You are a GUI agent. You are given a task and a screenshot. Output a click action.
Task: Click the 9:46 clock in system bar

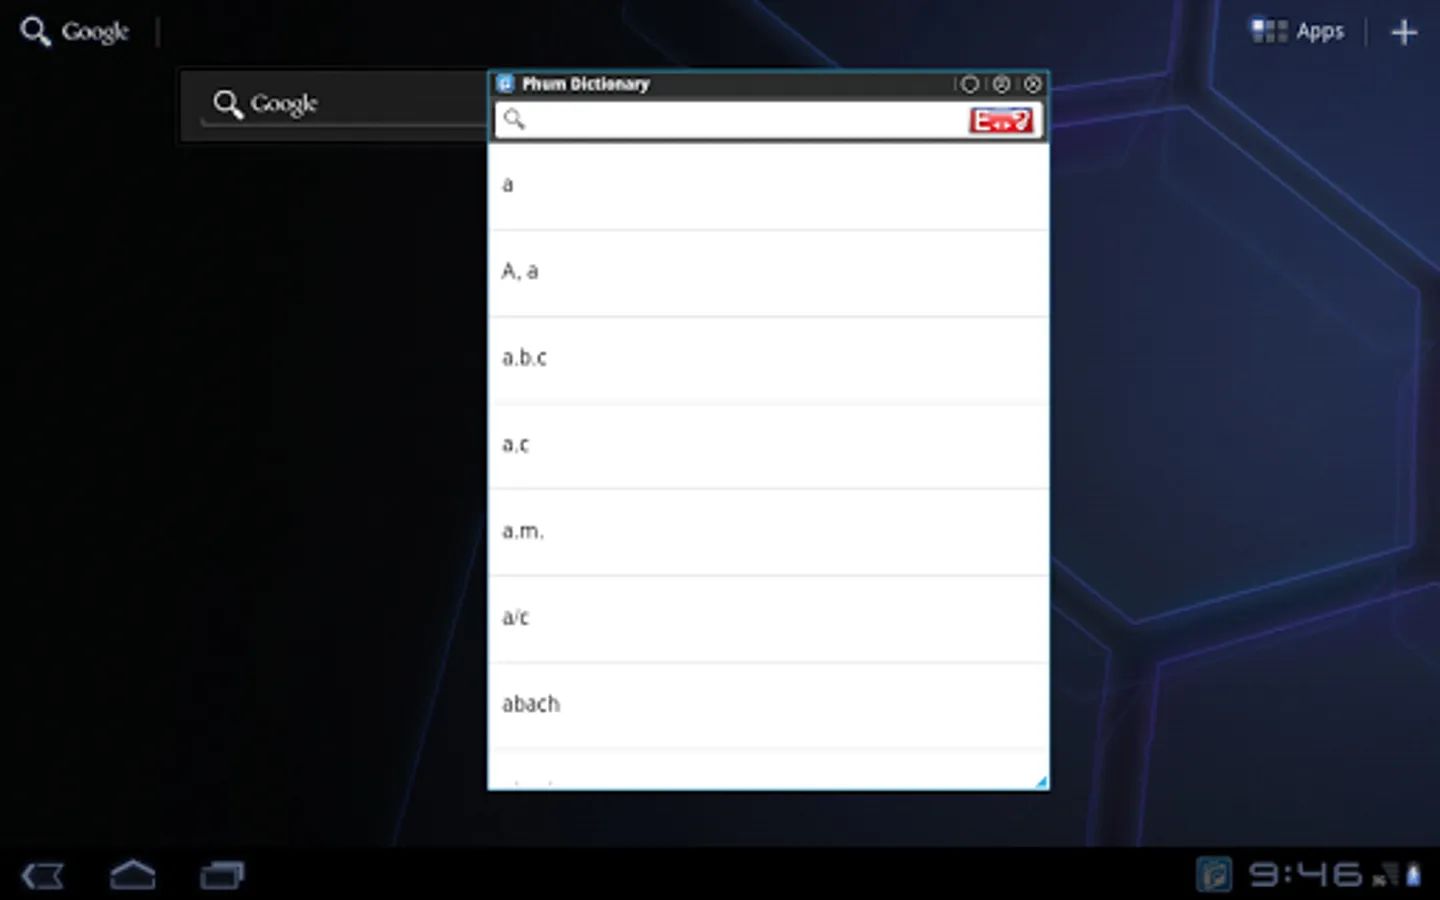[x=1306, y=875]
